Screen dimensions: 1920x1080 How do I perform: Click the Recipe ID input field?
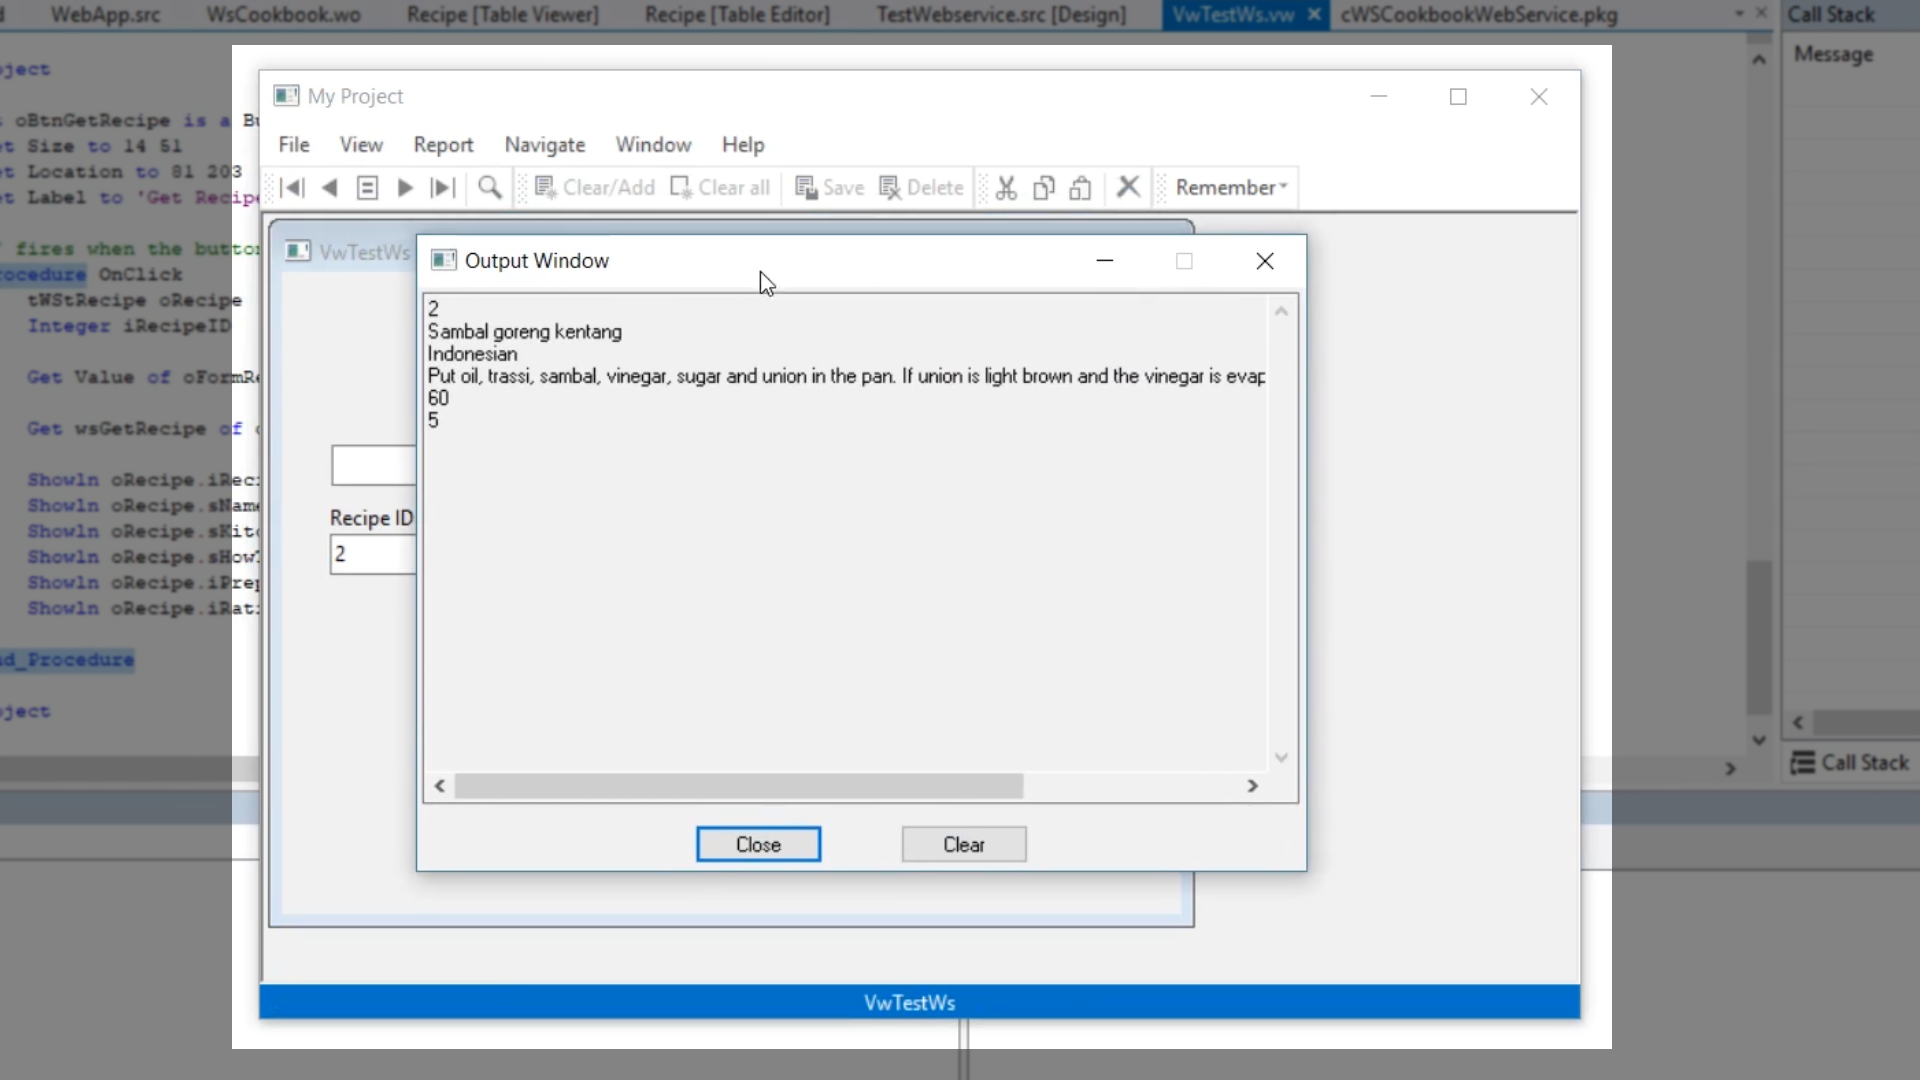tap(372, 554)
